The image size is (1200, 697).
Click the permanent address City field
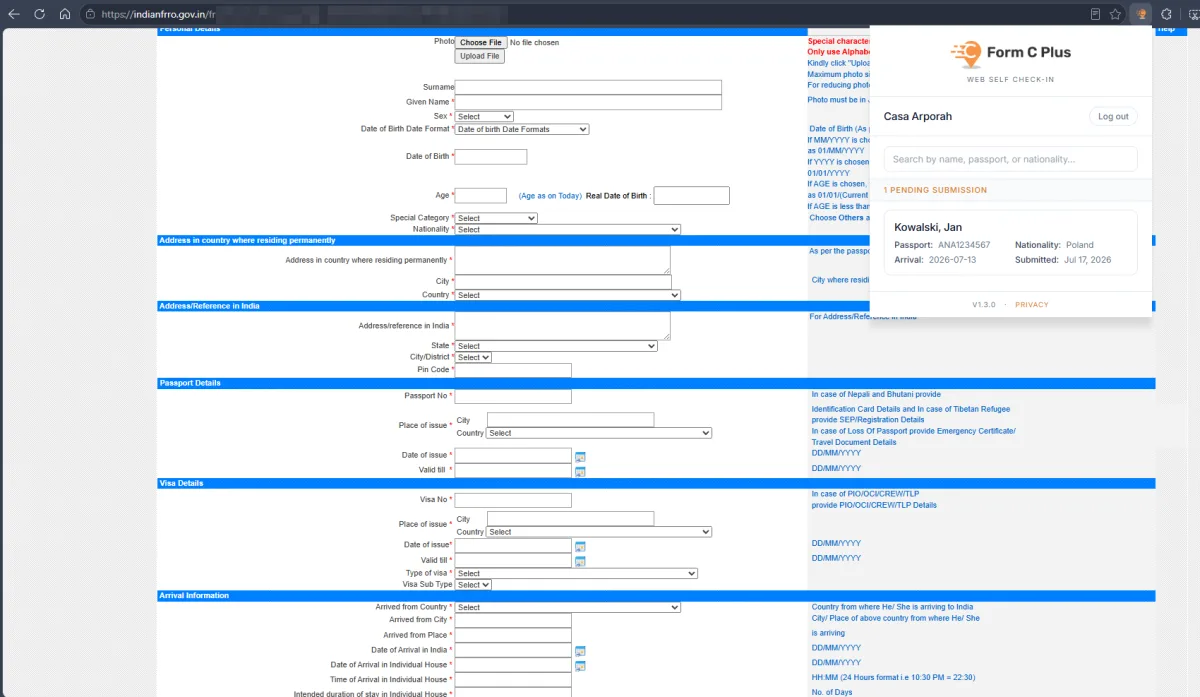[x=563, y=282]
